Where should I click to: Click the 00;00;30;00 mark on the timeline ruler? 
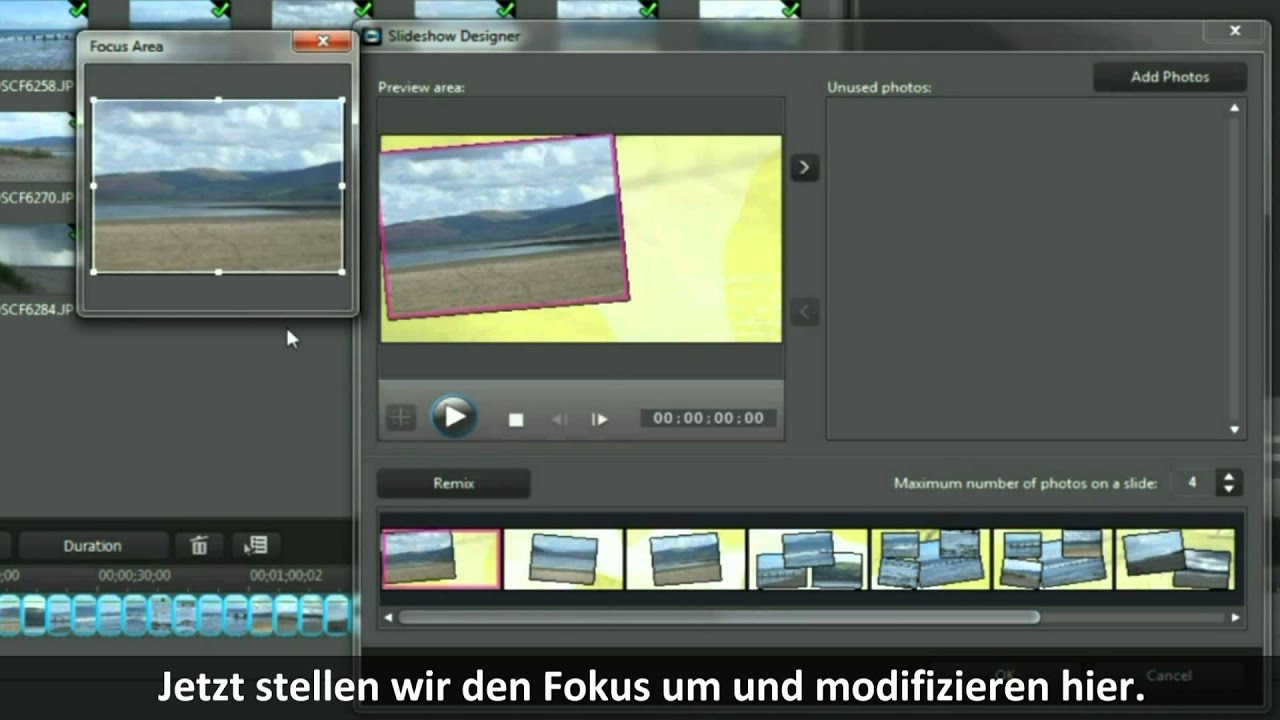[134, 576]
